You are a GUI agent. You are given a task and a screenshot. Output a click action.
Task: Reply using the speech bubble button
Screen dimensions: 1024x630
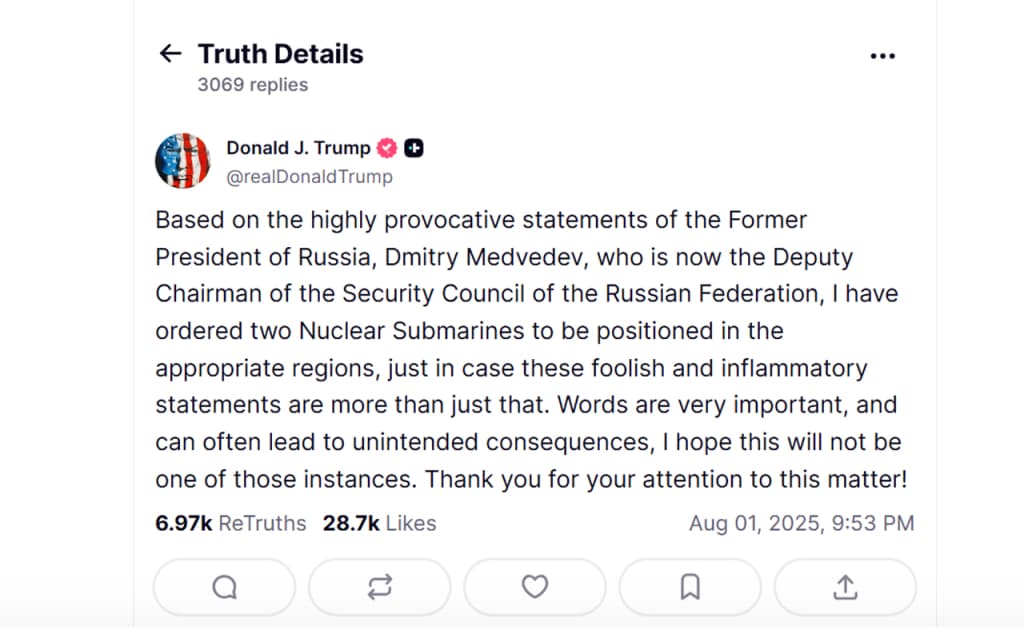(225, 587)
